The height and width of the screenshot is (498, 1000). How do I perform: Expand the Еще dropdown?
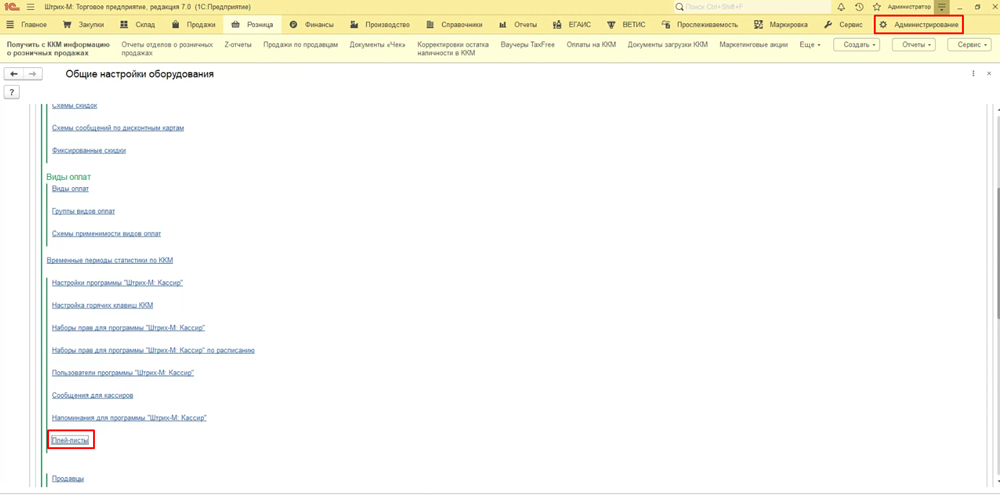point(809,45)
